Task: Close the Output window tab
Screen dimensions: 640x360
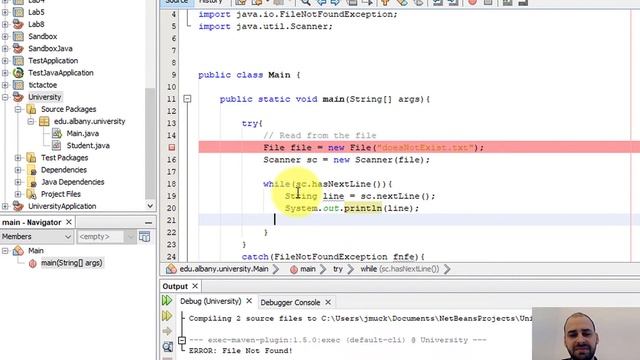Action: pyautogui.click(x=195, y=286)
